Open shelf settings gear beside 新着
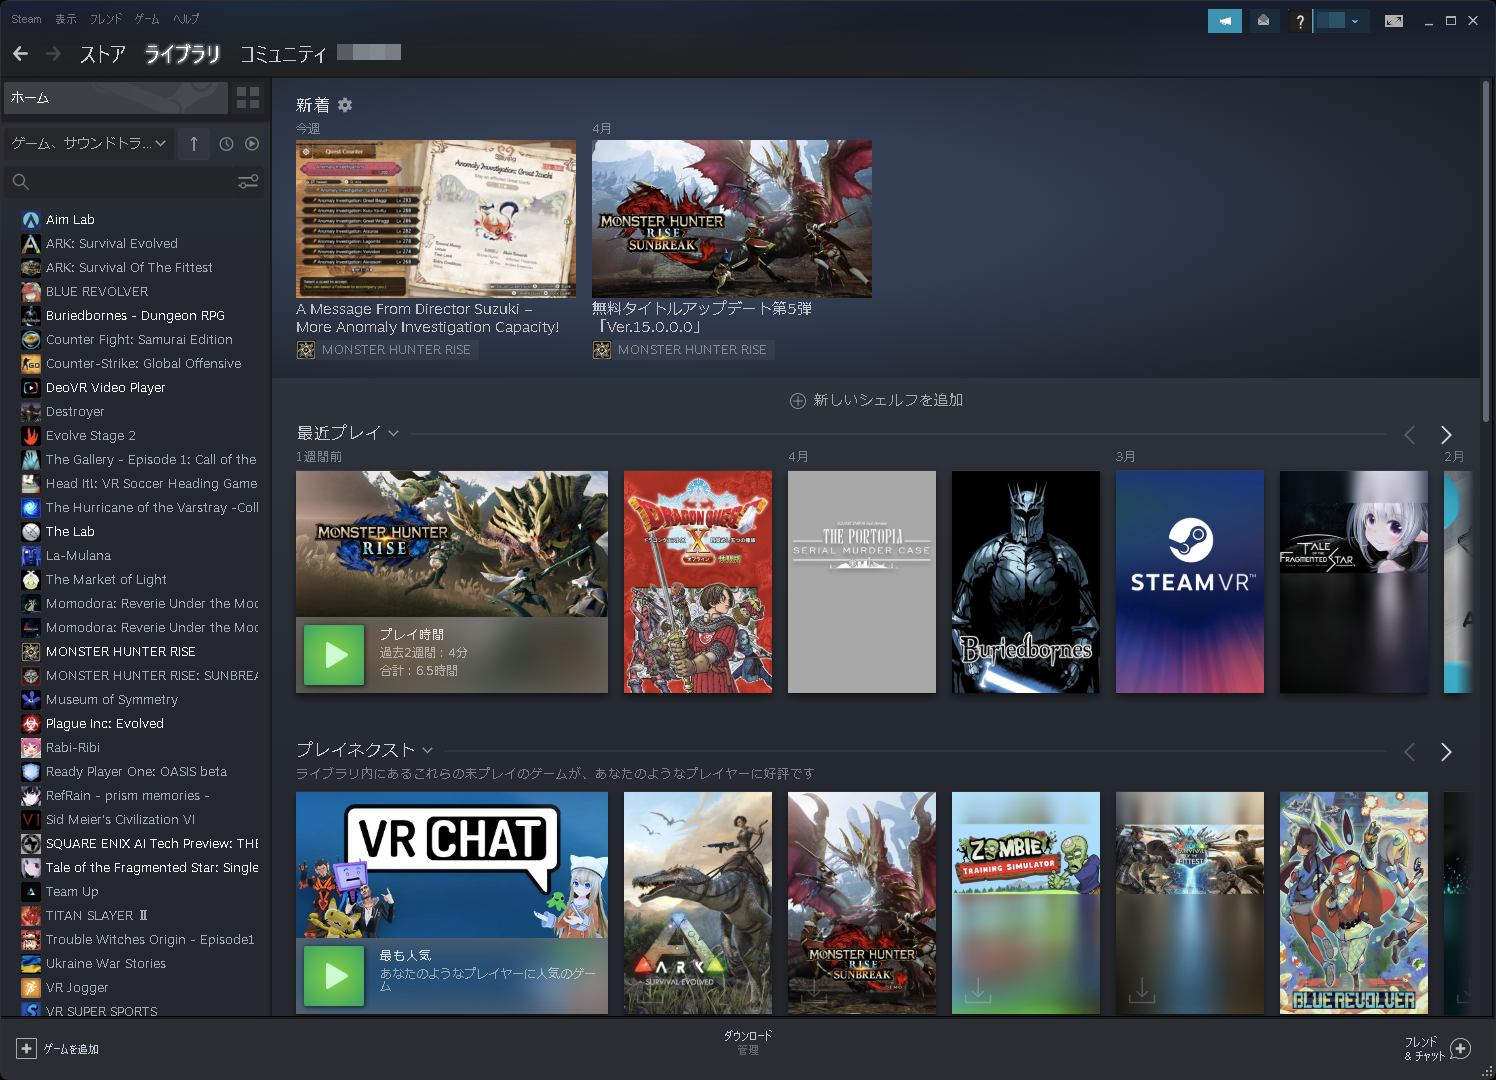 (x=345, y=104)
